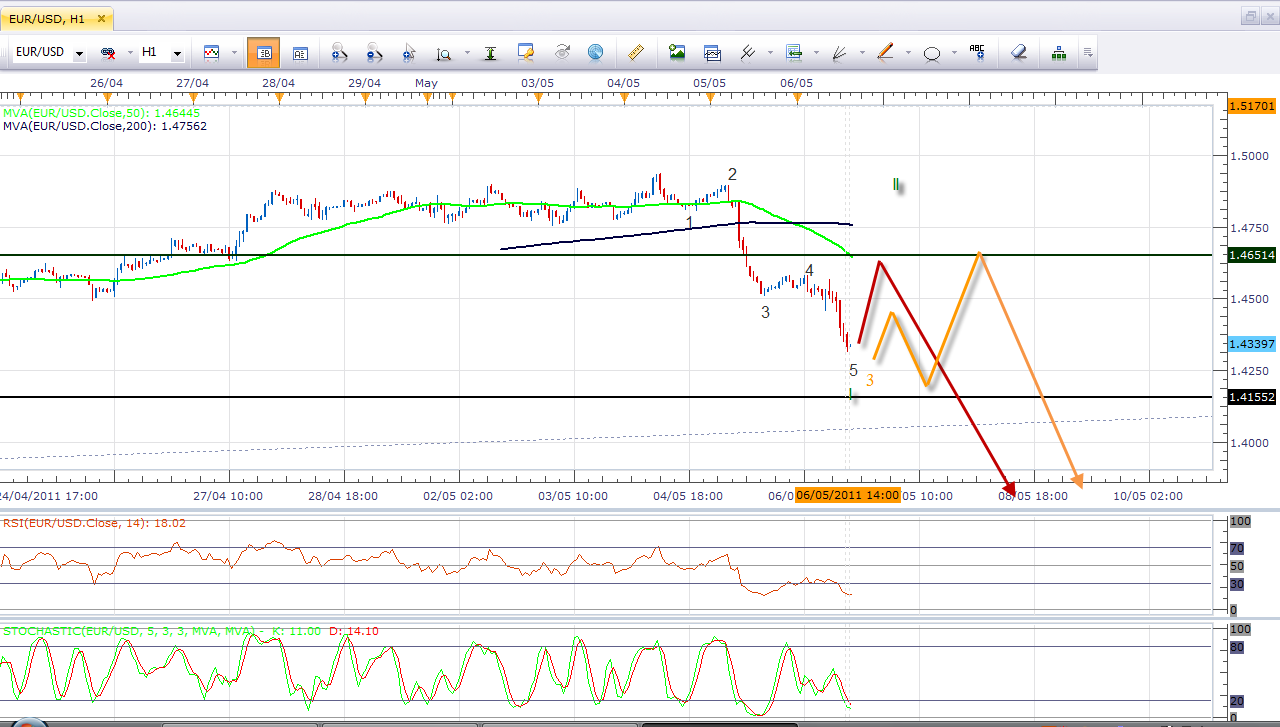The image size is (1280, 727).
Task: Click the chart template window icon
Action: [x=713, y=53]
